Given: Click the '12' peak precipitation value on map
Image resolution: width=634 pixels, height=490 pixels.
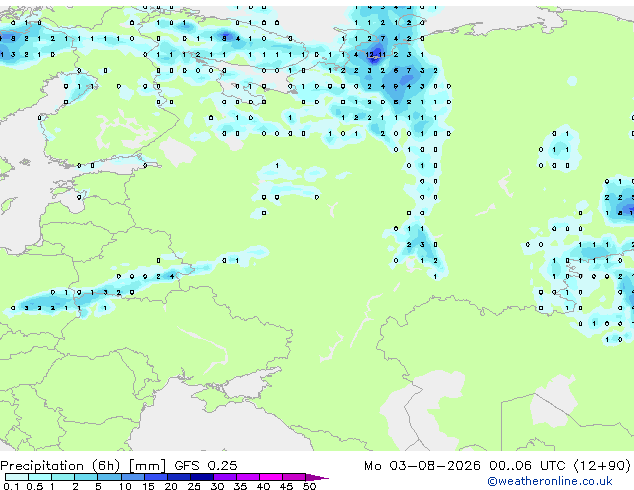Looking at the screenshot, I should (x=370, y=55).
